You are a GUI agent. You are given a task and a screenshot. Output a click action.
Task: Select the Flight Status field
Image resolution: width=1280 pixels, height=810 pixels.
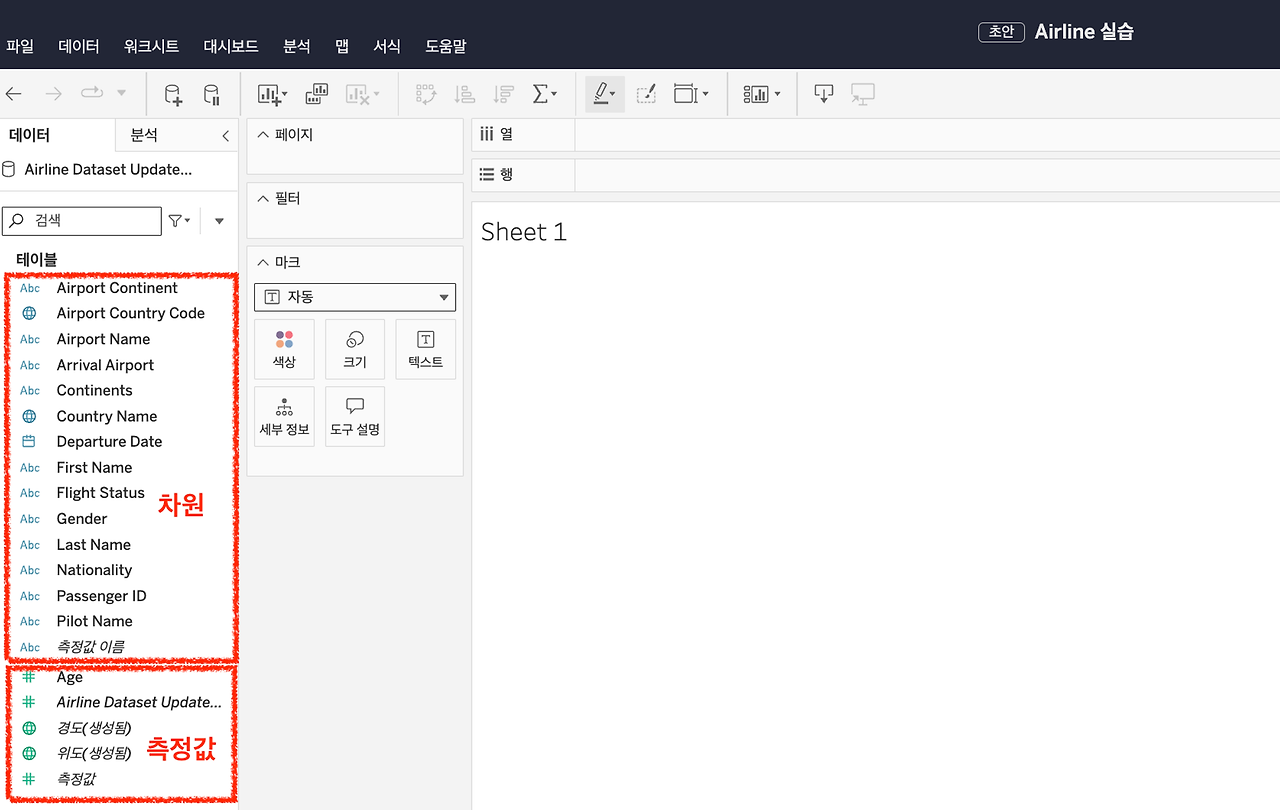point(100,493)
